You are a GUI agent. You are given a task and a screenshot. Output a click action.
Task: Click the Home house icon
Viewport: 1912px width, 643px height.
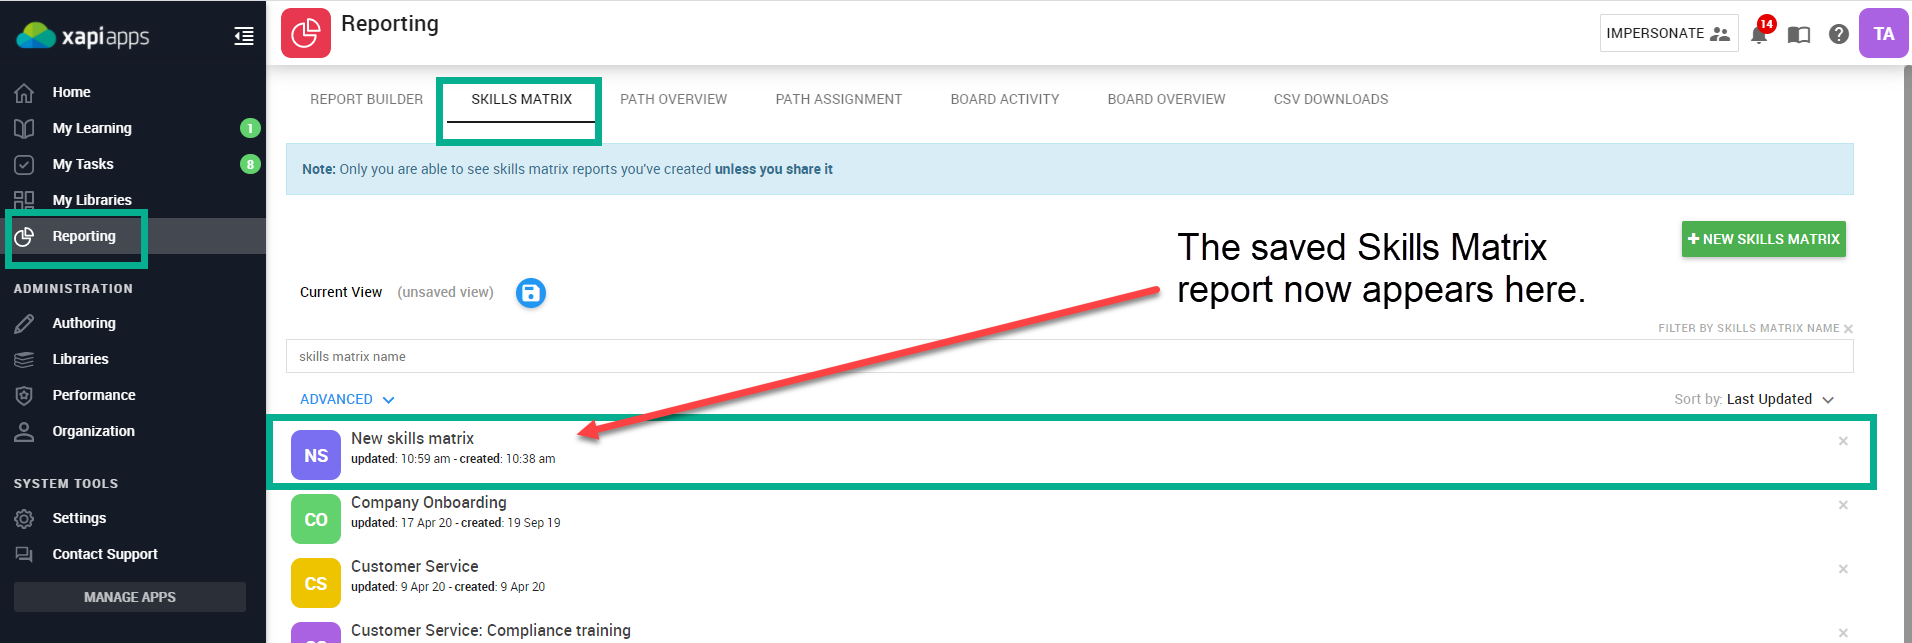24,93
